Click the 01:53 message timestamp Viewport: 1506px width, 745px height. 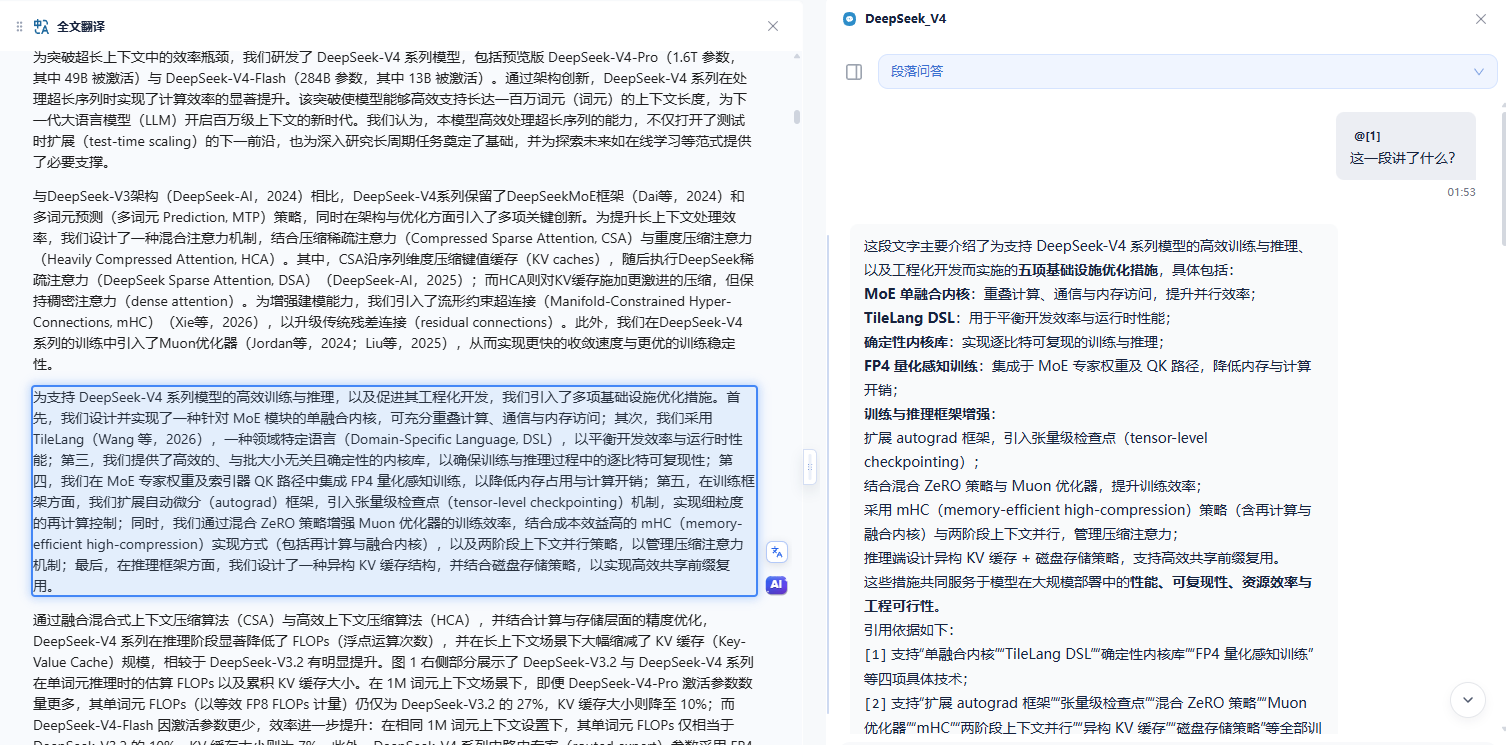tap(1461, 192)
